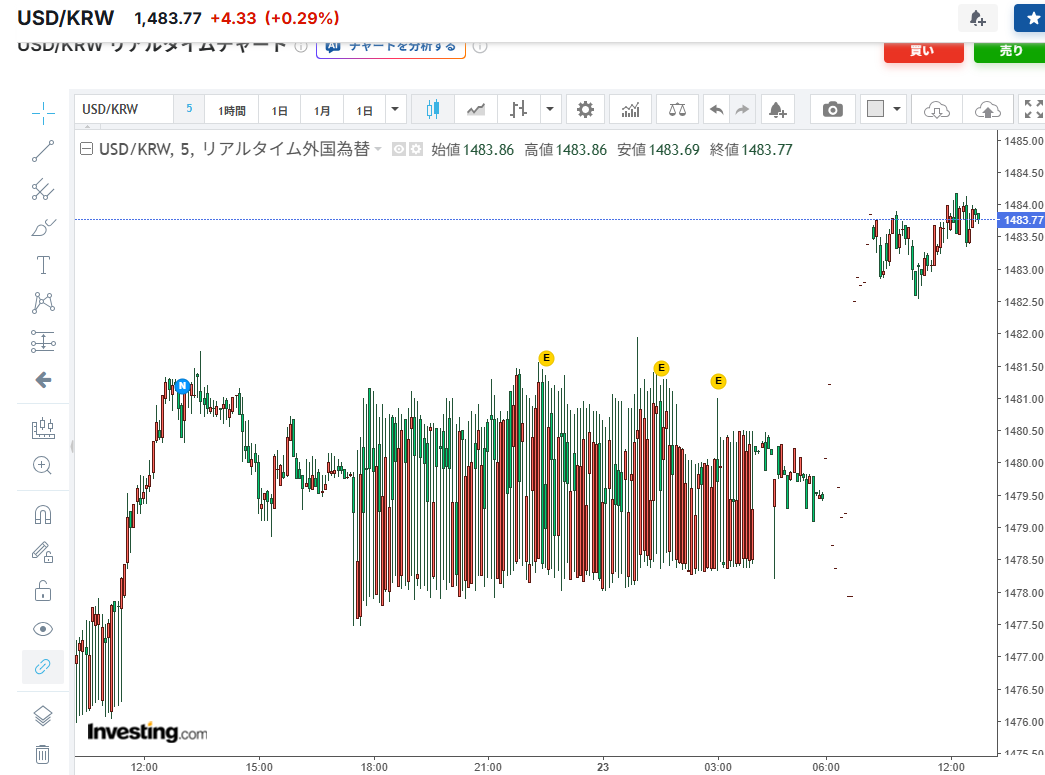Screen dimensions: 1045x775
Task: Switch to the 1時間 timeframe
Action: point(231,108)
